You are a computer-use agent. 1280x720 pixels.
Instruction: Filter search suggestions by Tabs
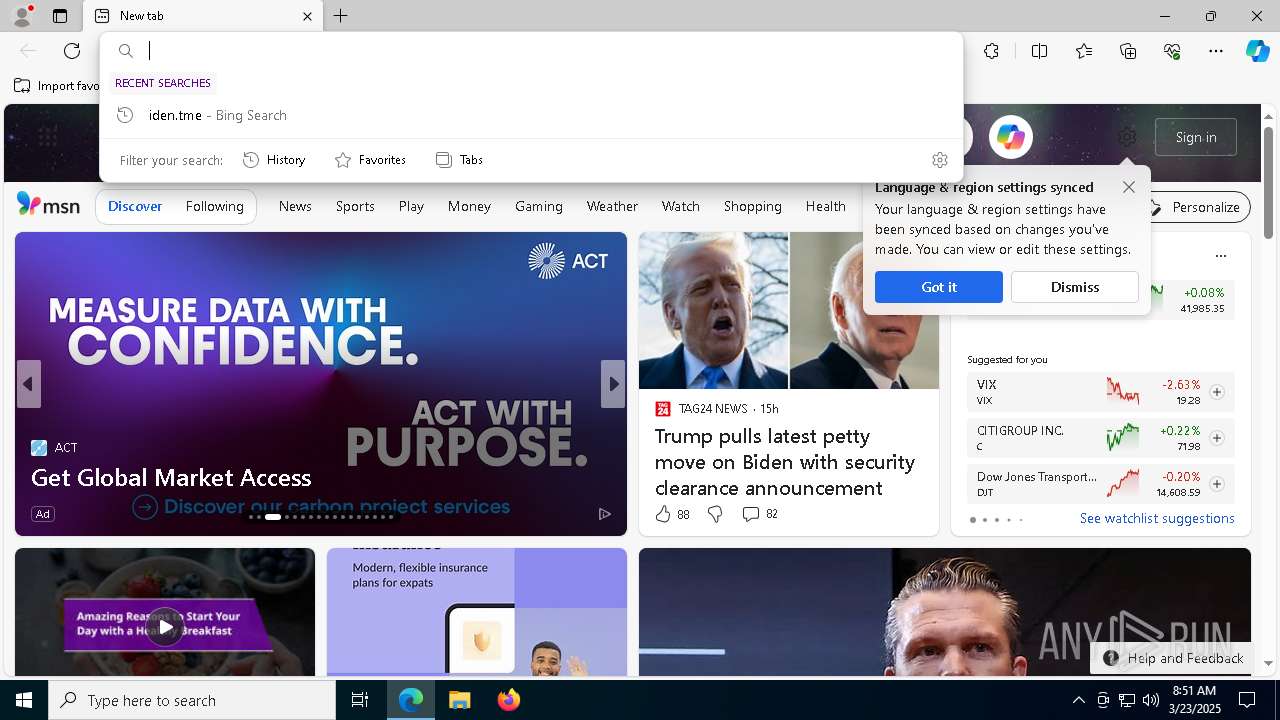[x=459, y=160]
